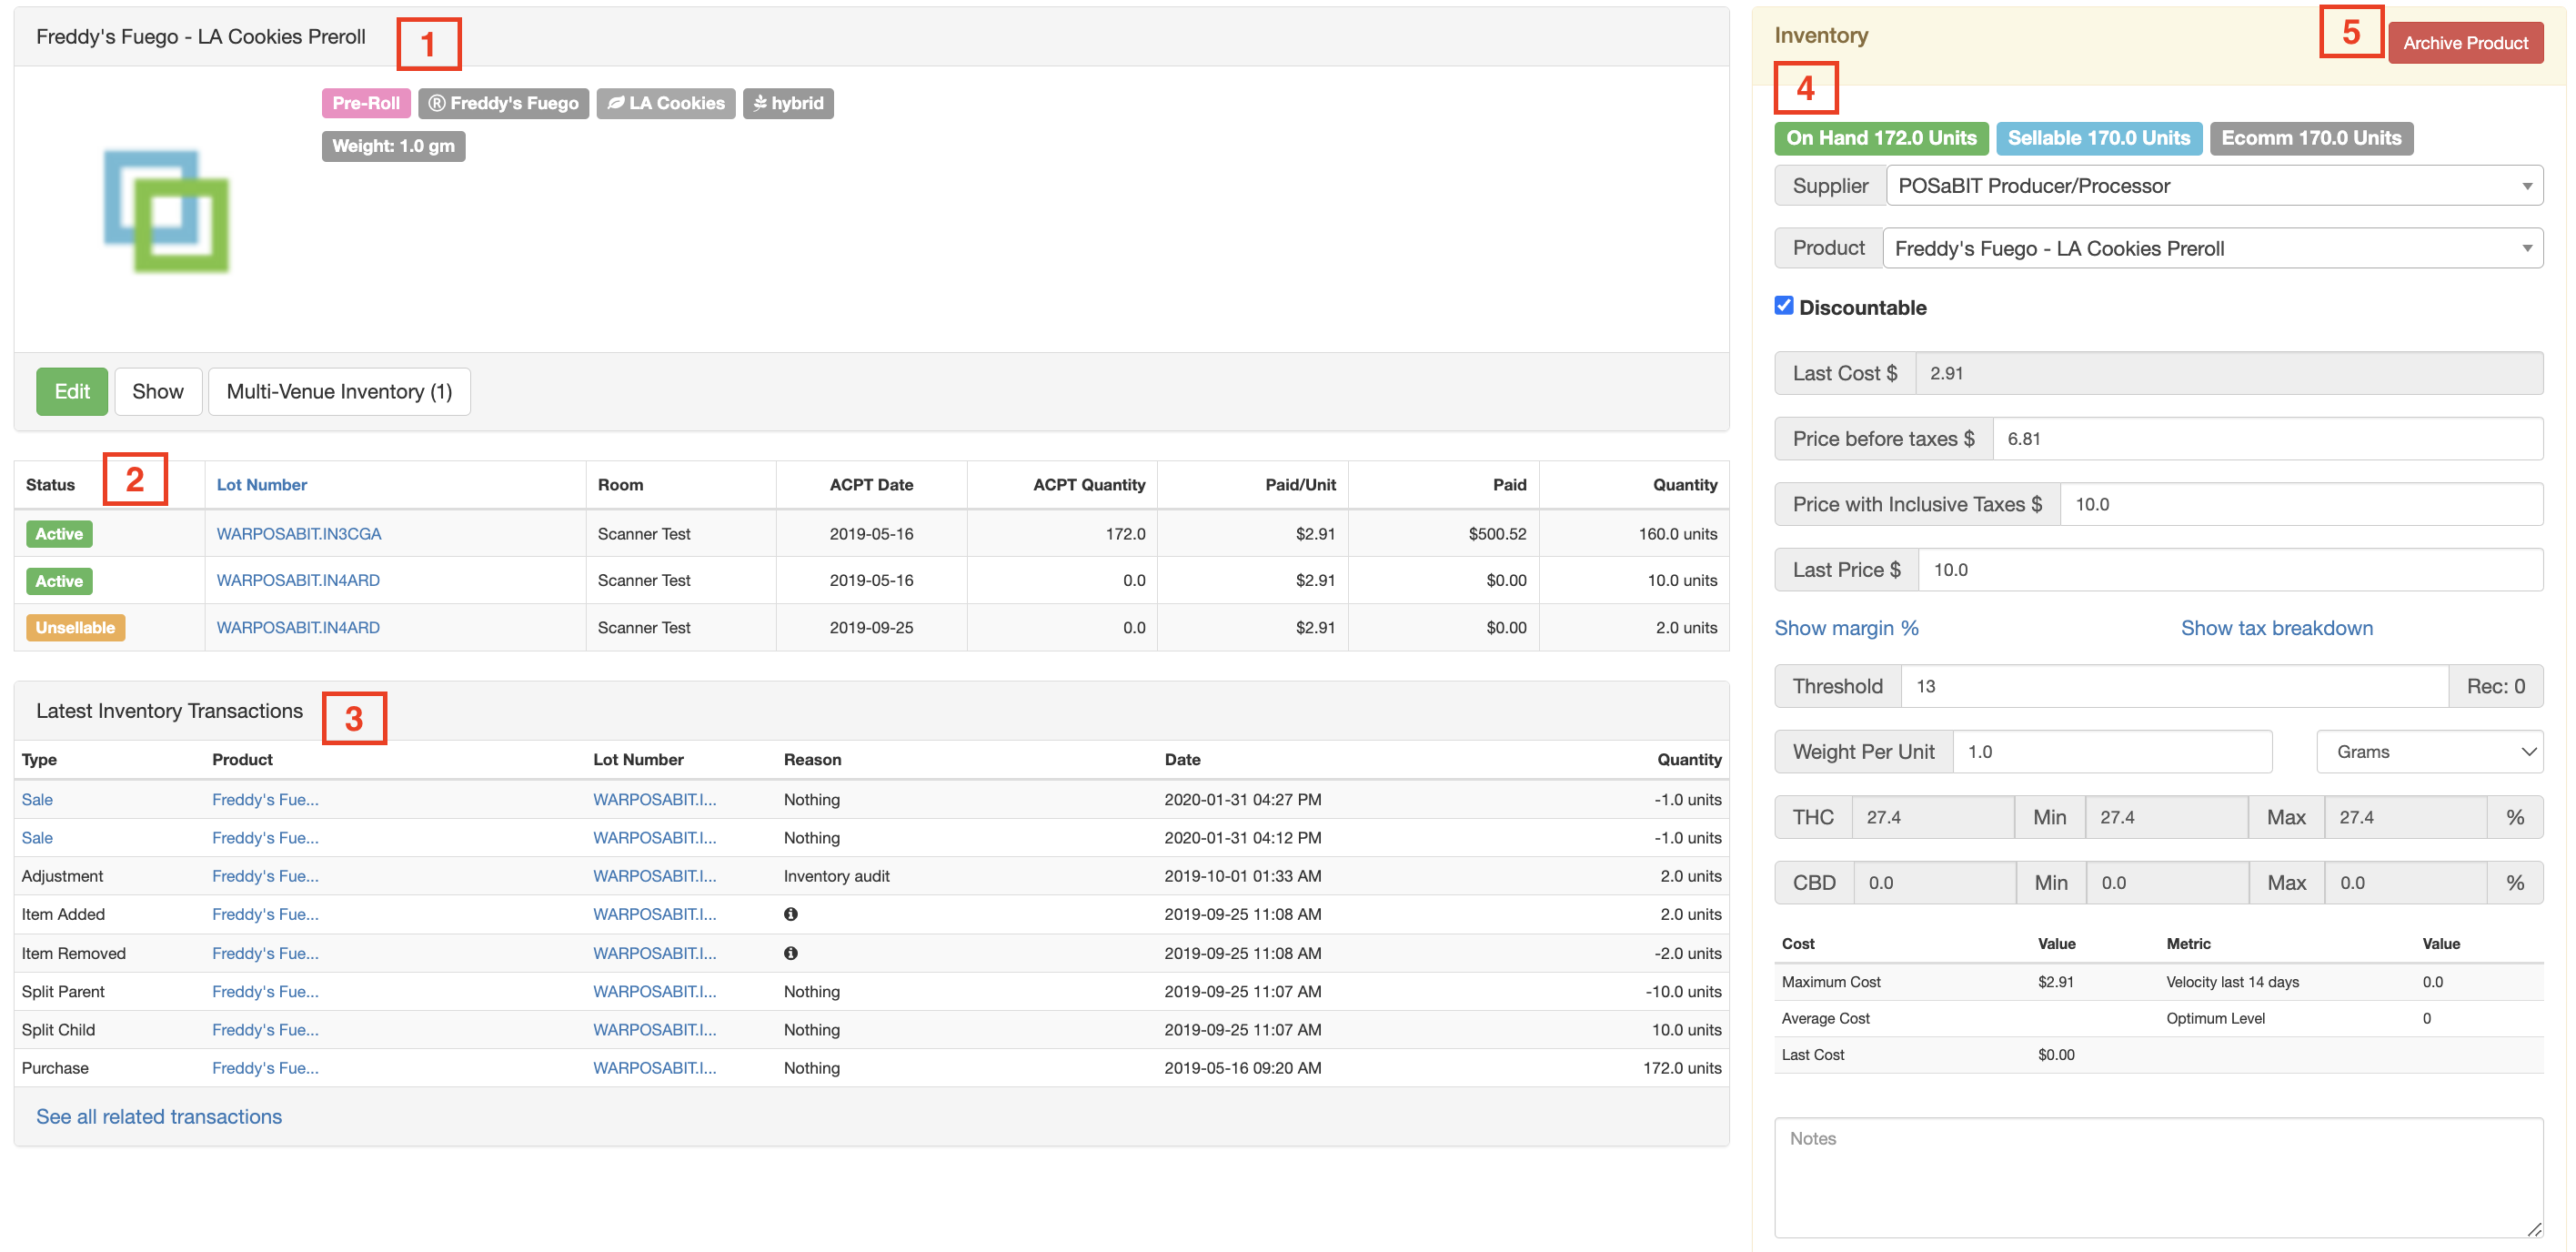Click the Last Cost field

pyautogui.click(x=2229, y=373)
